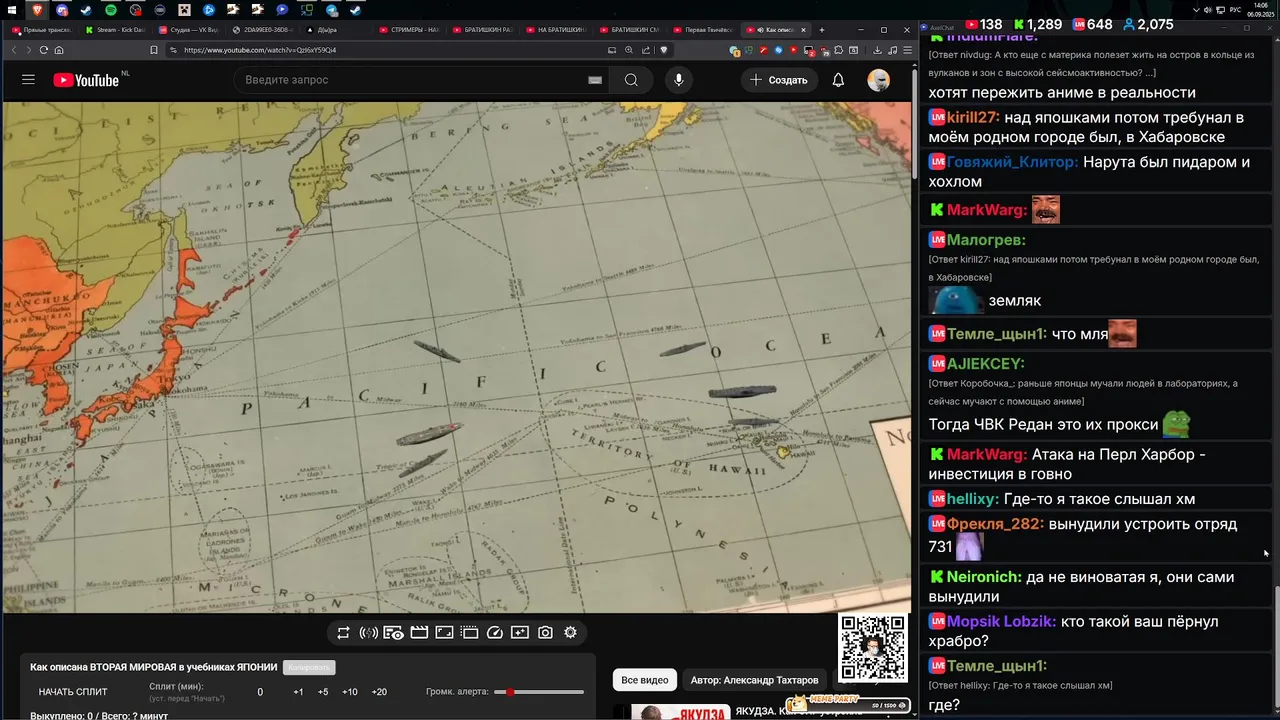1280x720 pixels.
Task: Add +20 minutes to the split
Action: (379, 692)
